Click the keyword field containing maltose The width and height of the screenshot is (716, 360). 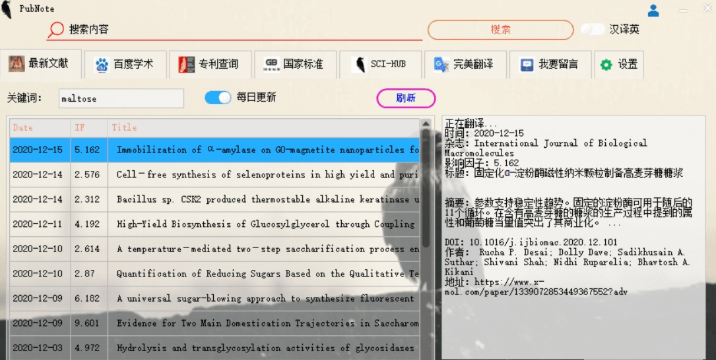point(121,98)
